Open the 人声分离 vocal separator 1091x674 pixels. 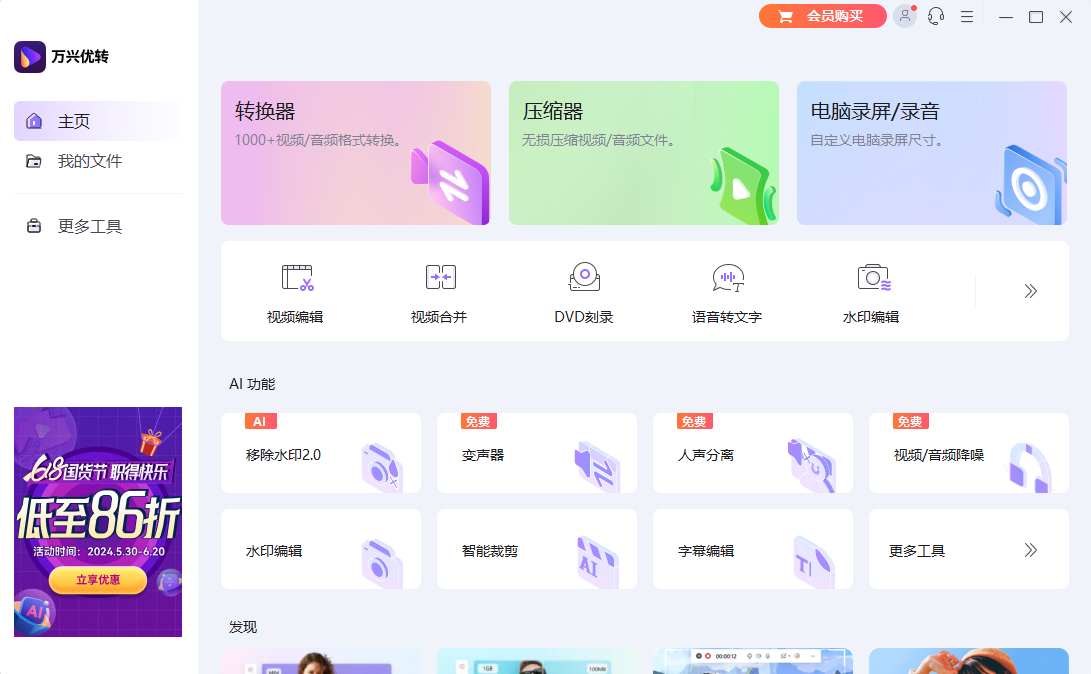pos(752,452)
